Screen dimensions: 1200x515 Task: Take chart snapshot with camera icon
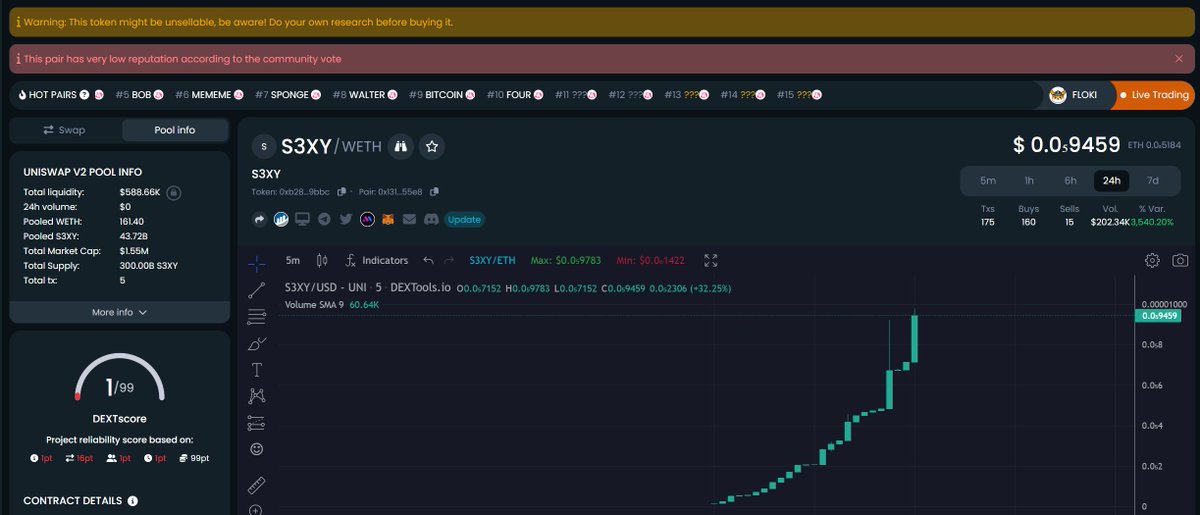point(1180,260)
